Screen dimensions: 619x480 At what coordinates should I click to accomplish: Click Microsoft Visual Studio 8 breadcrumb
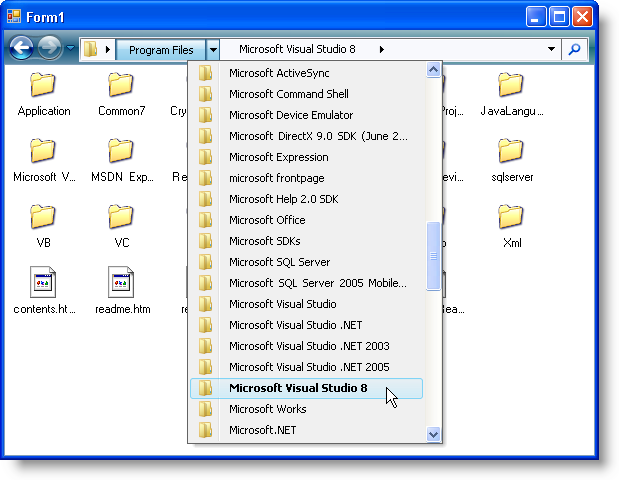pos(296,49)
